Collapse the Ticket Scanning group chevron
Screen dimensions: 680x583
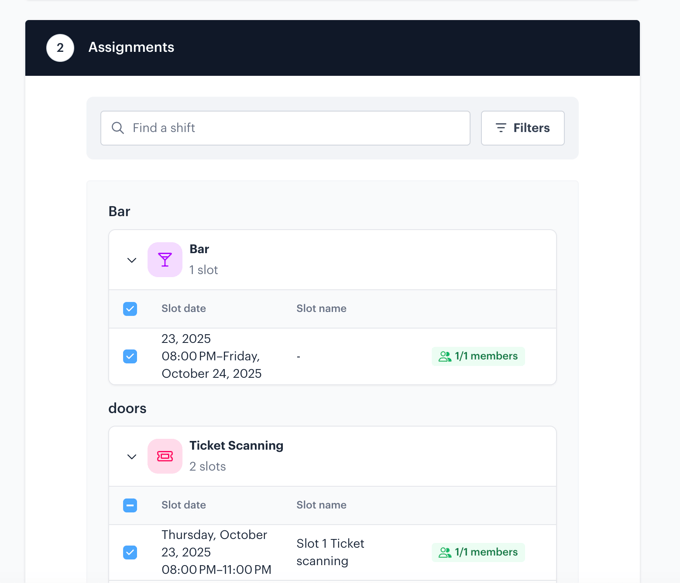(131, 457)
